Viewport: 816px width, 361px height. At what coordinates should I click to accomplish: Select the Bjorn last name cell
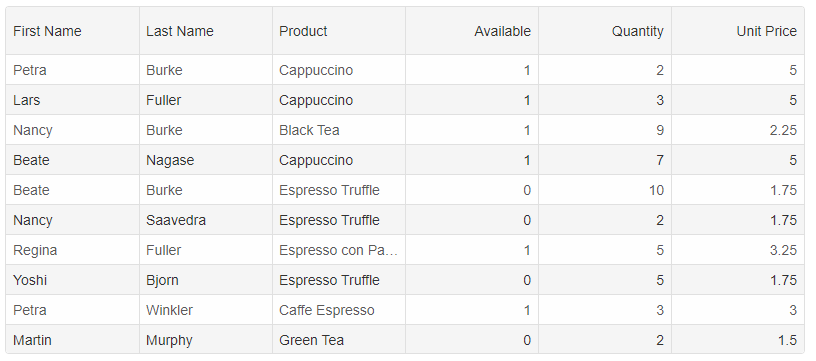[x=206, y=280]
